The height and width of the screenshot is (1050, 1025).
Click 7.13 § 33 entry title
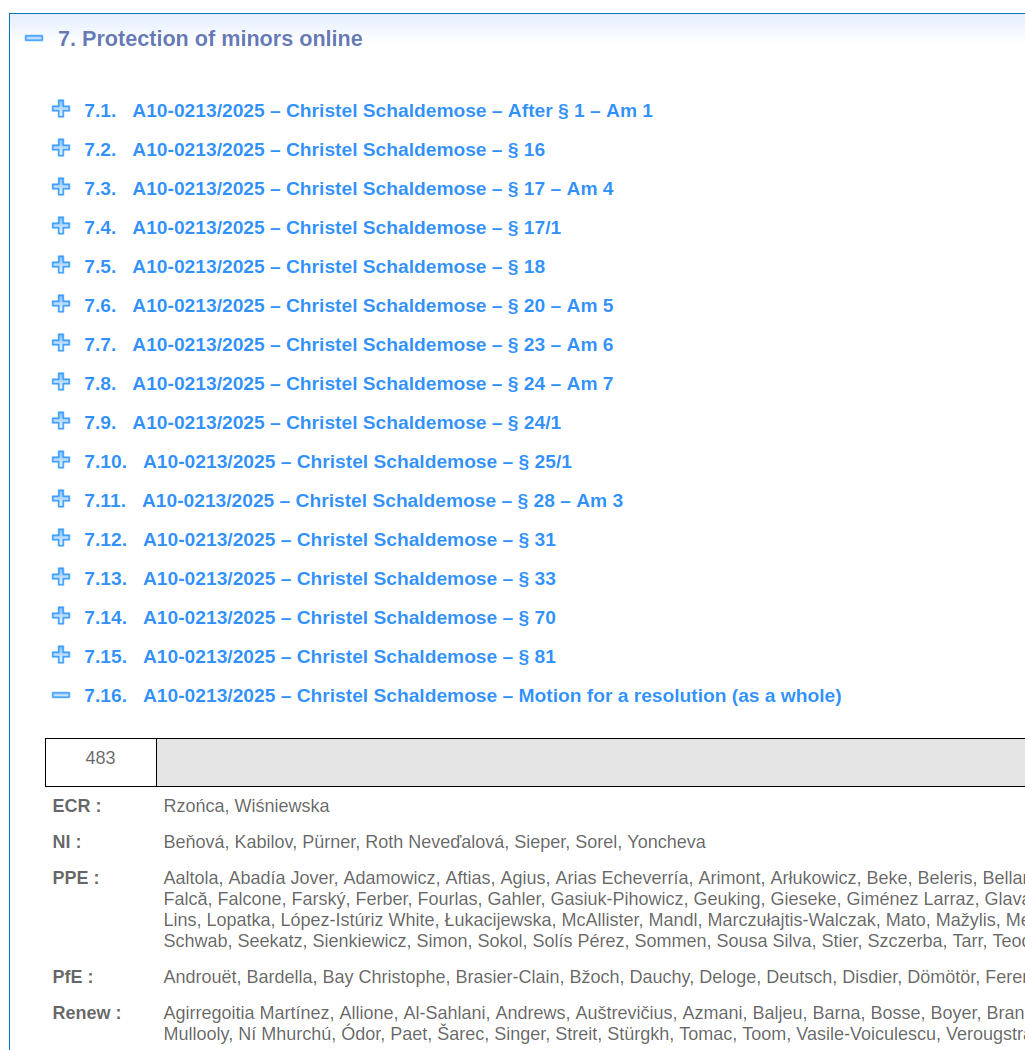[349, 579]
